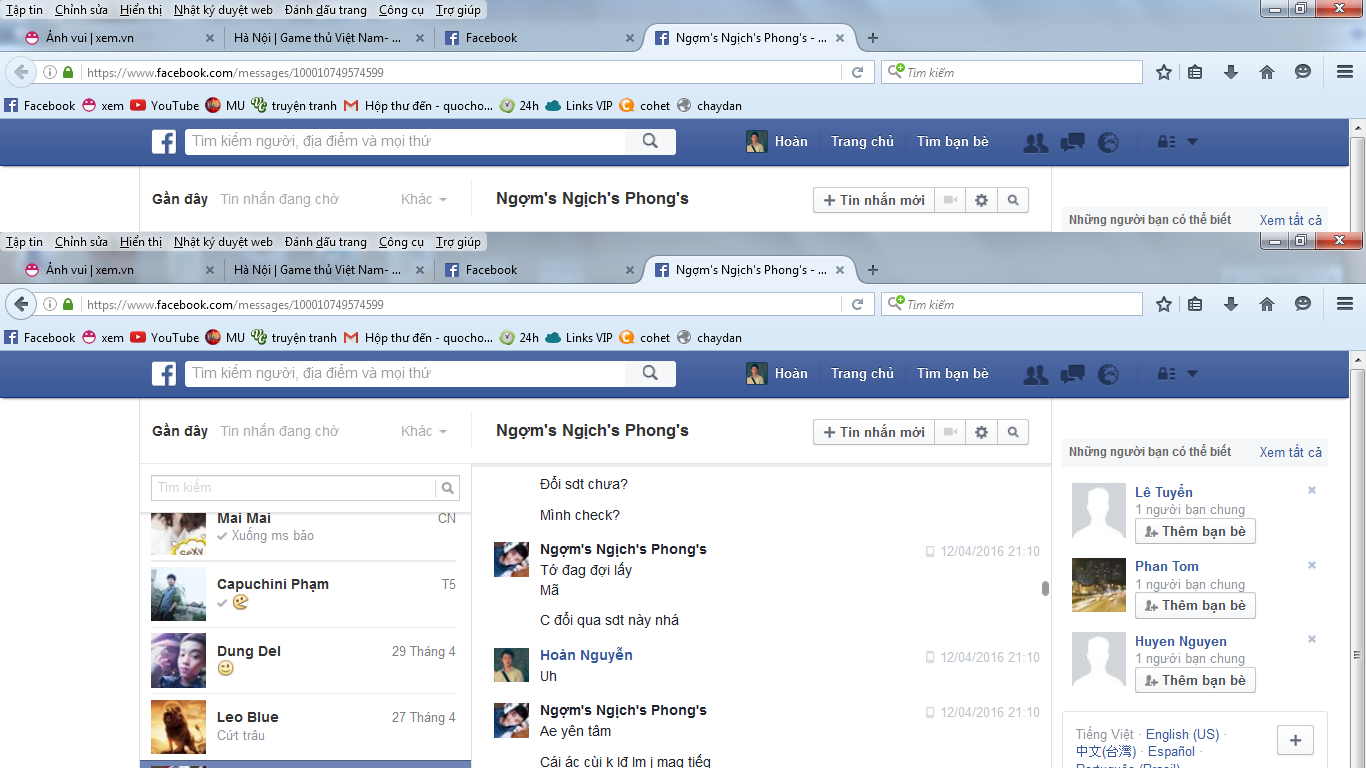The width and height of the screenshot is (1366, 768).
Task: Click the Home icon in the lower window toolbar
Action: click(1267, 304)
